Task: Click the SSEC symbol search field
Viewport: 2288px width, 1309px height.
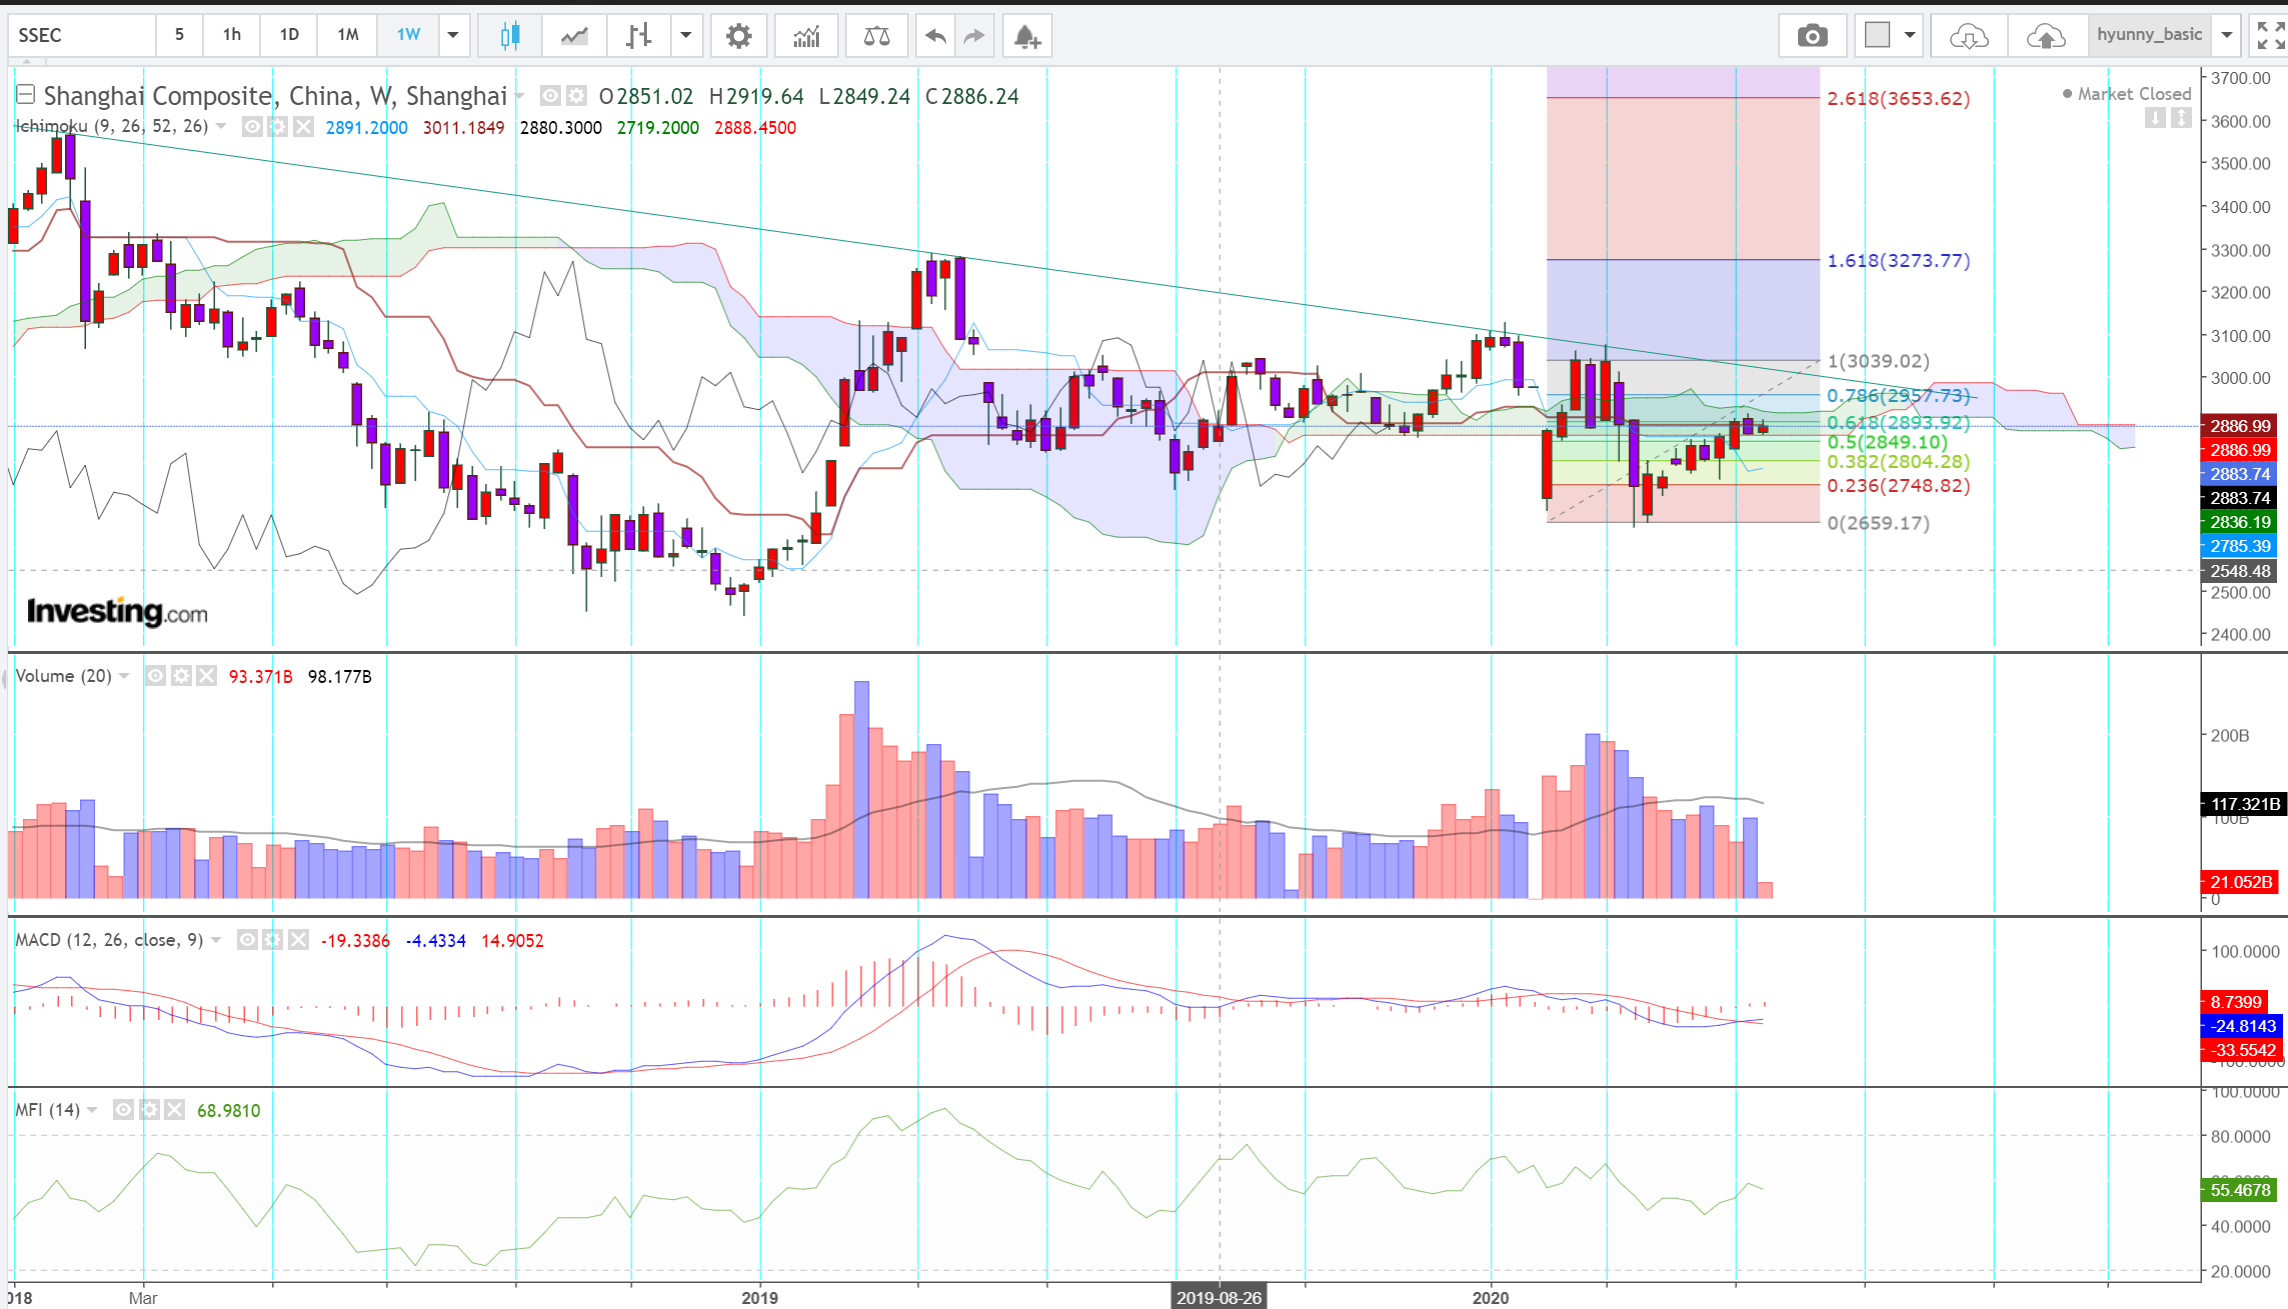Action: [x=82, y=35]
